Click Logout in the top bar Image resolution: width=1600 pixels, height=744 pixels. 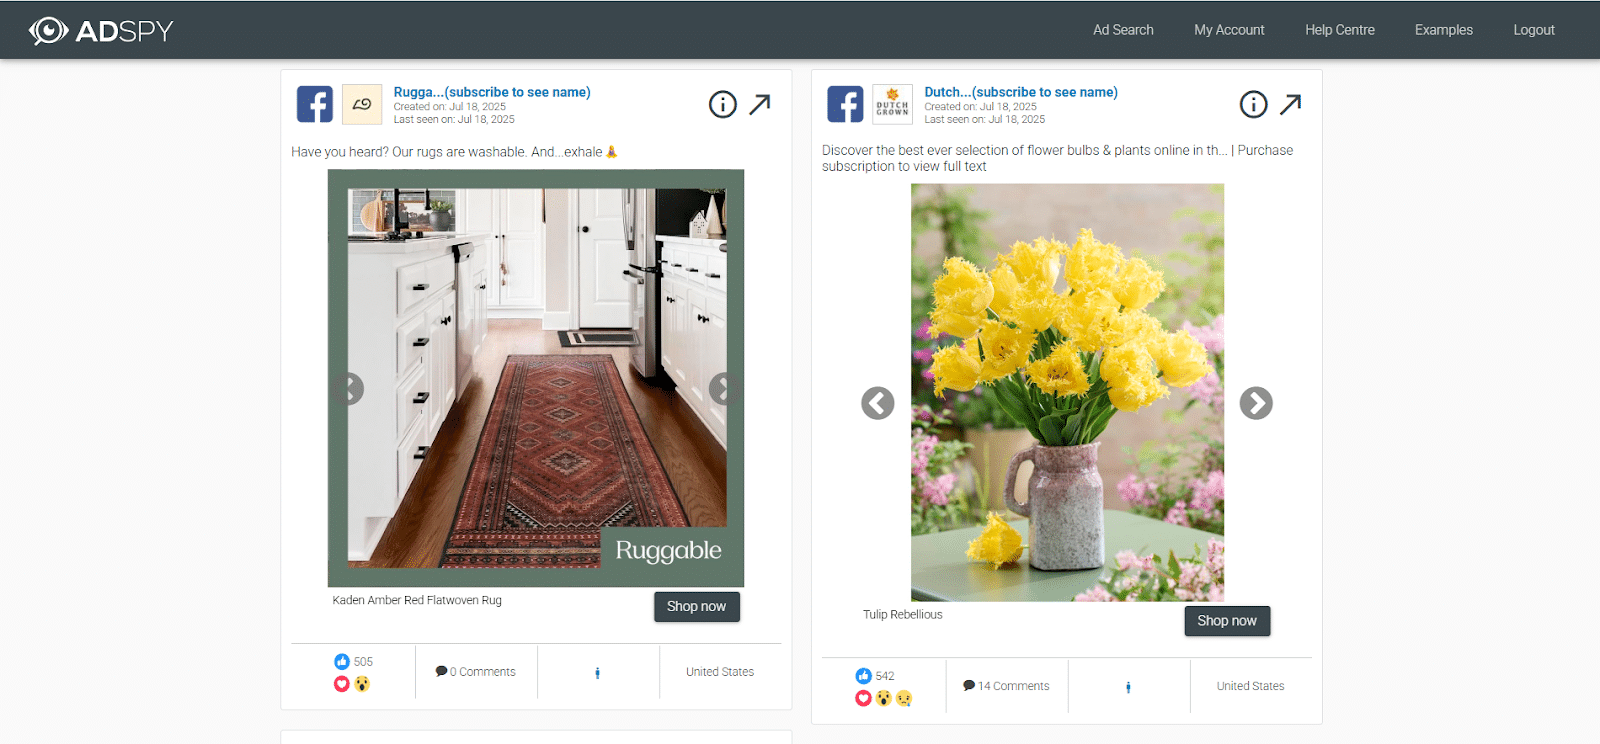(x=1533, y=30)
